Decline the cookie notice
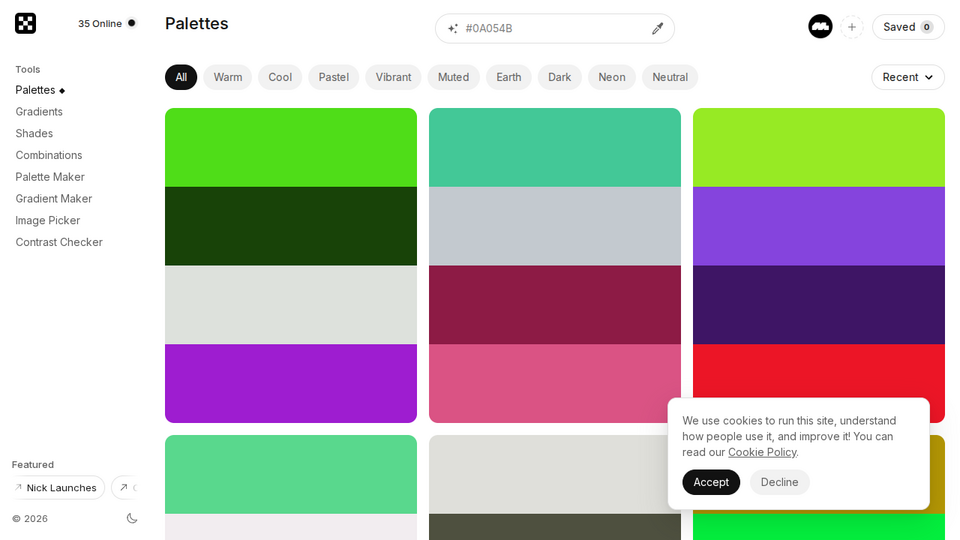The image size is (960, 540). (x=779, y=482)
